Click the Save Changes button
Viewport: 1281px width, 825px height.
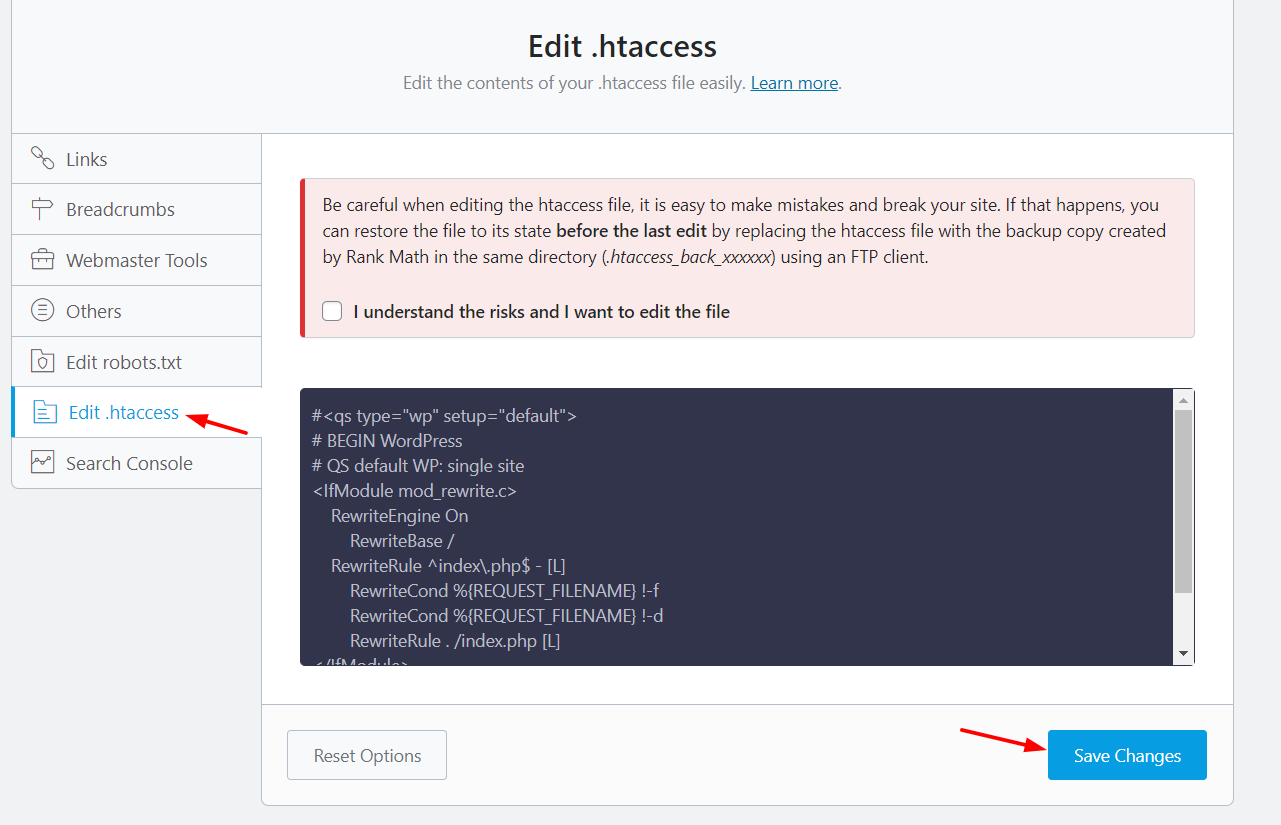[x=1127, y=755]
